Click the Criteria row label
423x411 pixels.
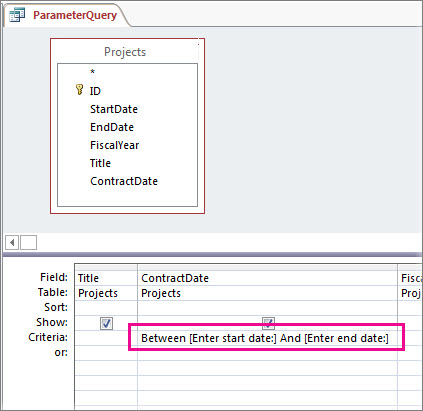(x=48, y=337)
